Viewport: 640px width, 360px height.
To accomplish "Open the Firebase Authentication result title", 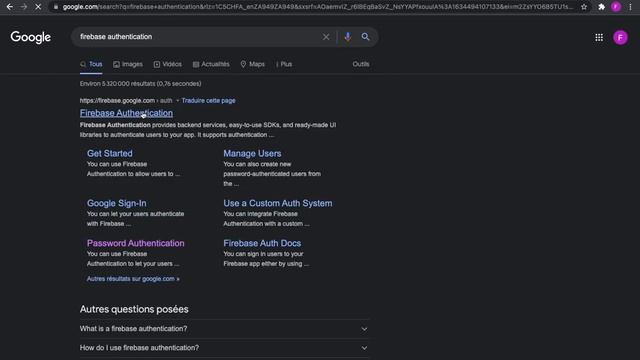I will [126, 113].
